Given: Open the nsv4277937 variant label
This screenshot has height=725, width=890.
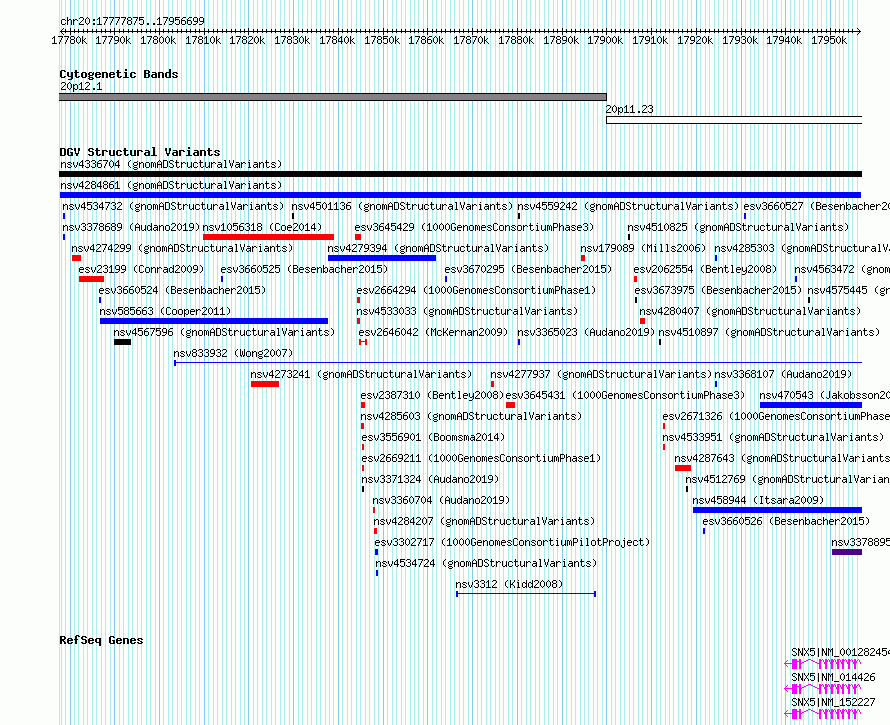Looking at the screenshot, I should [x=601, y=374].
